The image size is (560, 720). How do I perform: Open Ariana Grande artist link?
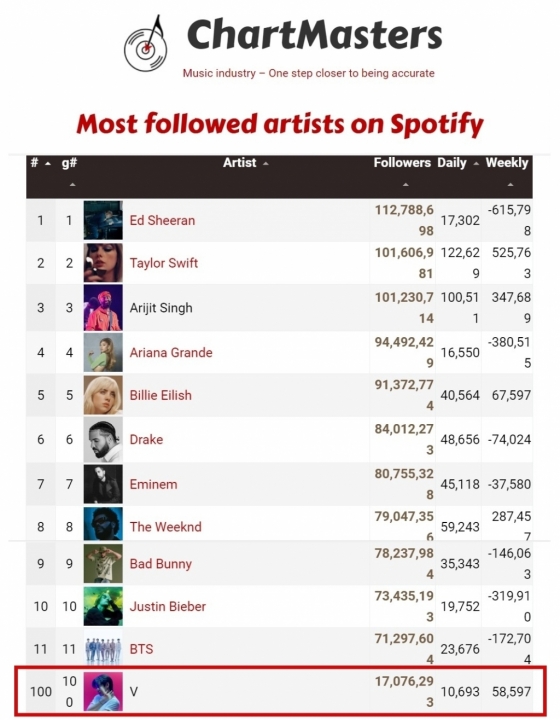pos(171,353)
